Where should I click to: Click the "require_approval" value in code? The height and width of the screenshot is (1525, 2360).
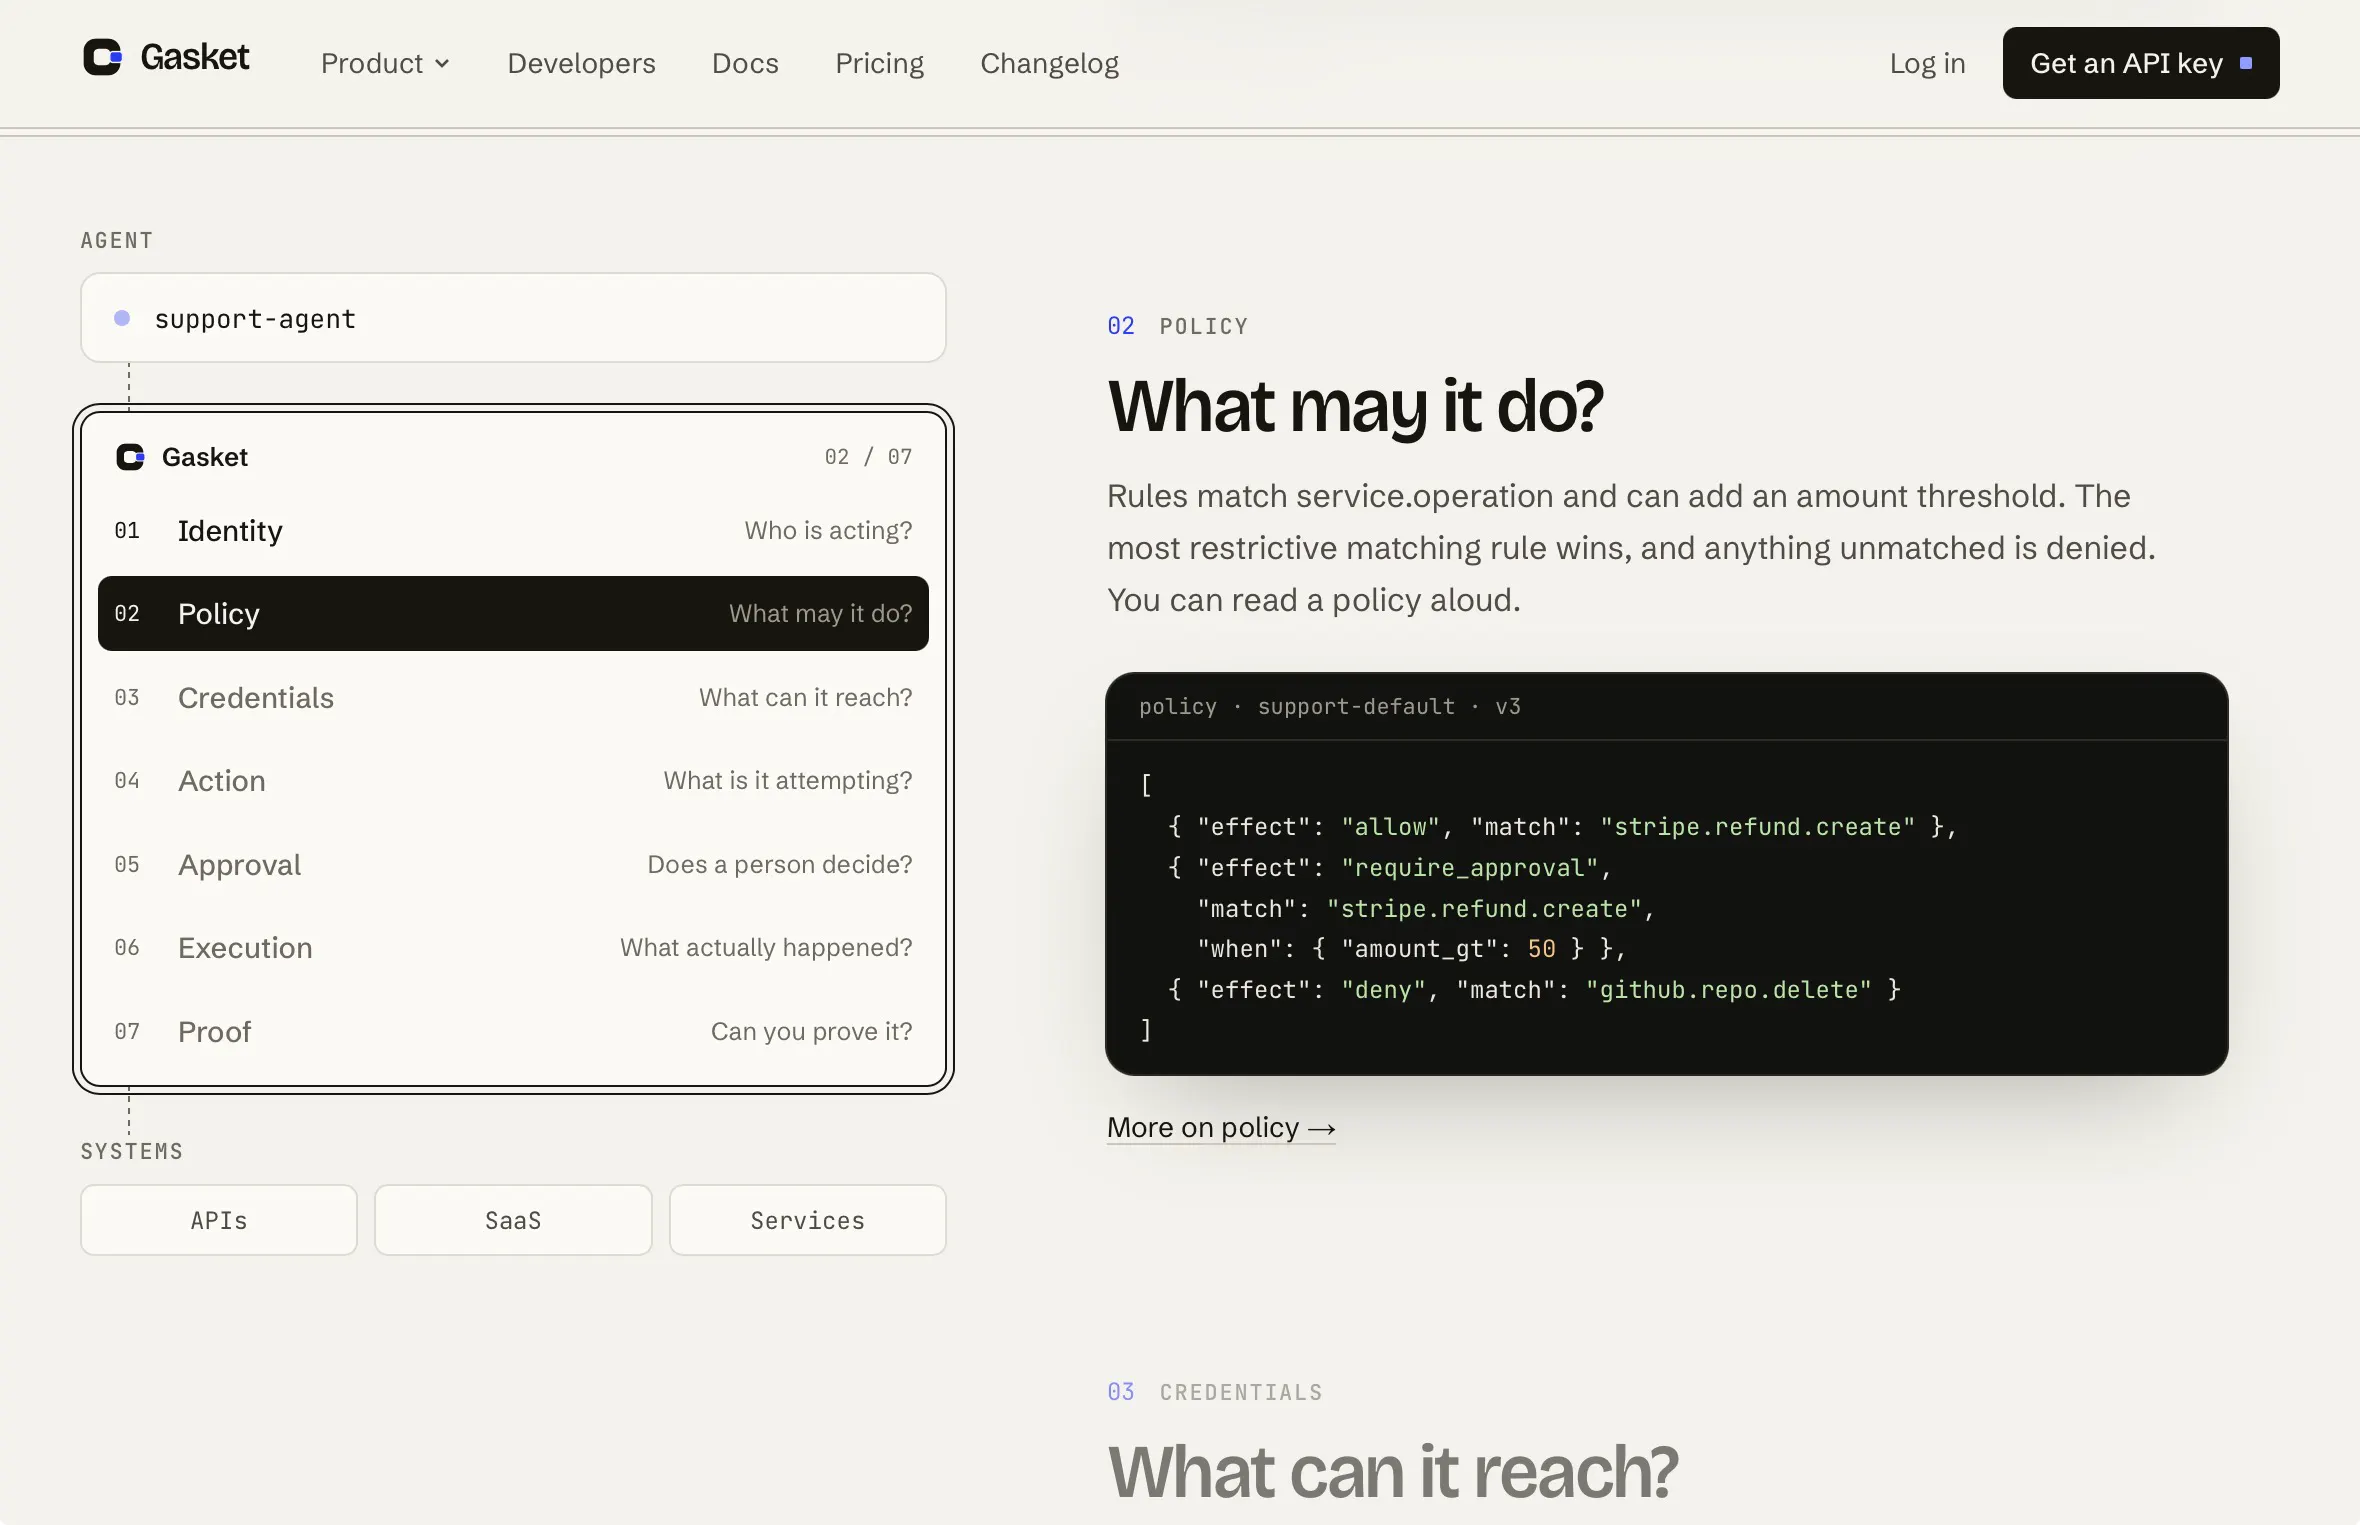click(x=1470, y=868)
